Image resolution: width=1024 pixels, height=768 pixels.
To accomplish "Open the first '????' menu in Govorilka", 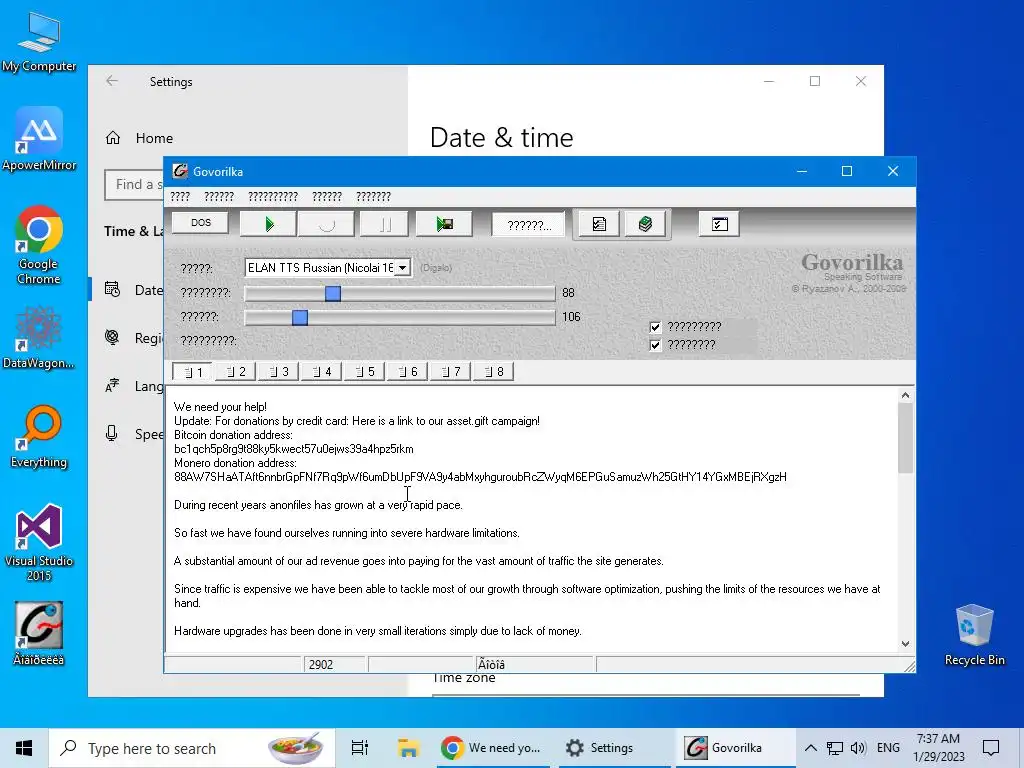I will click(x=180, y=197).
